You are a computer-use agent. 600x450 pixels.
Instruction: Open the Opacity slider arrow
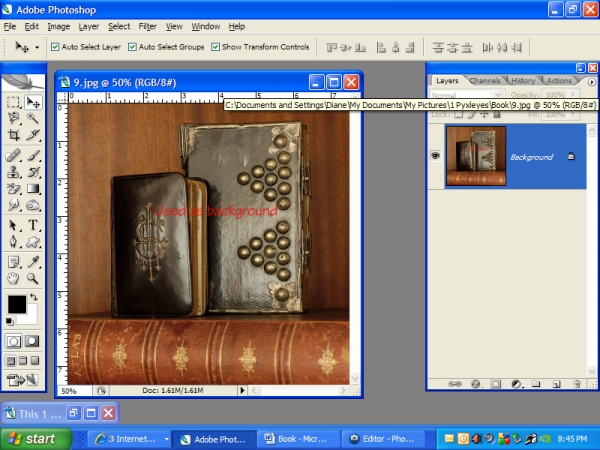click(573, 94)
